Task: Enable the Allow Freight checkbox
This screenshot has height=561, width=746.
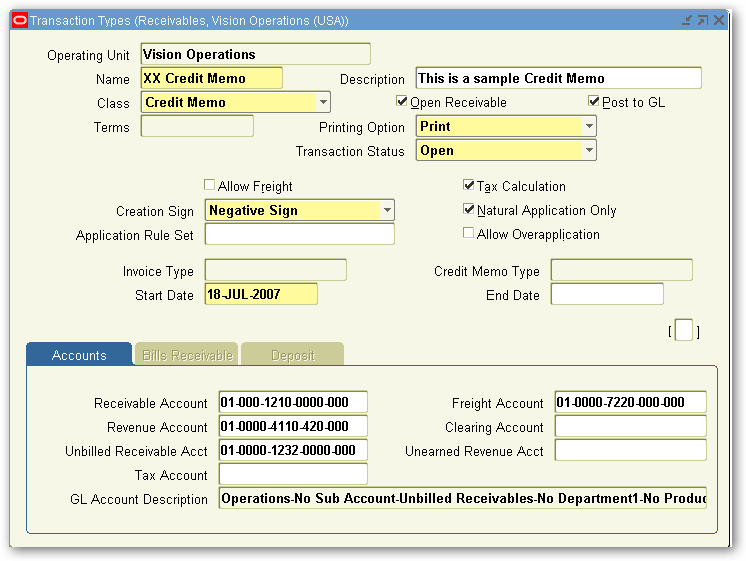Action: click(x=209, y=185)
